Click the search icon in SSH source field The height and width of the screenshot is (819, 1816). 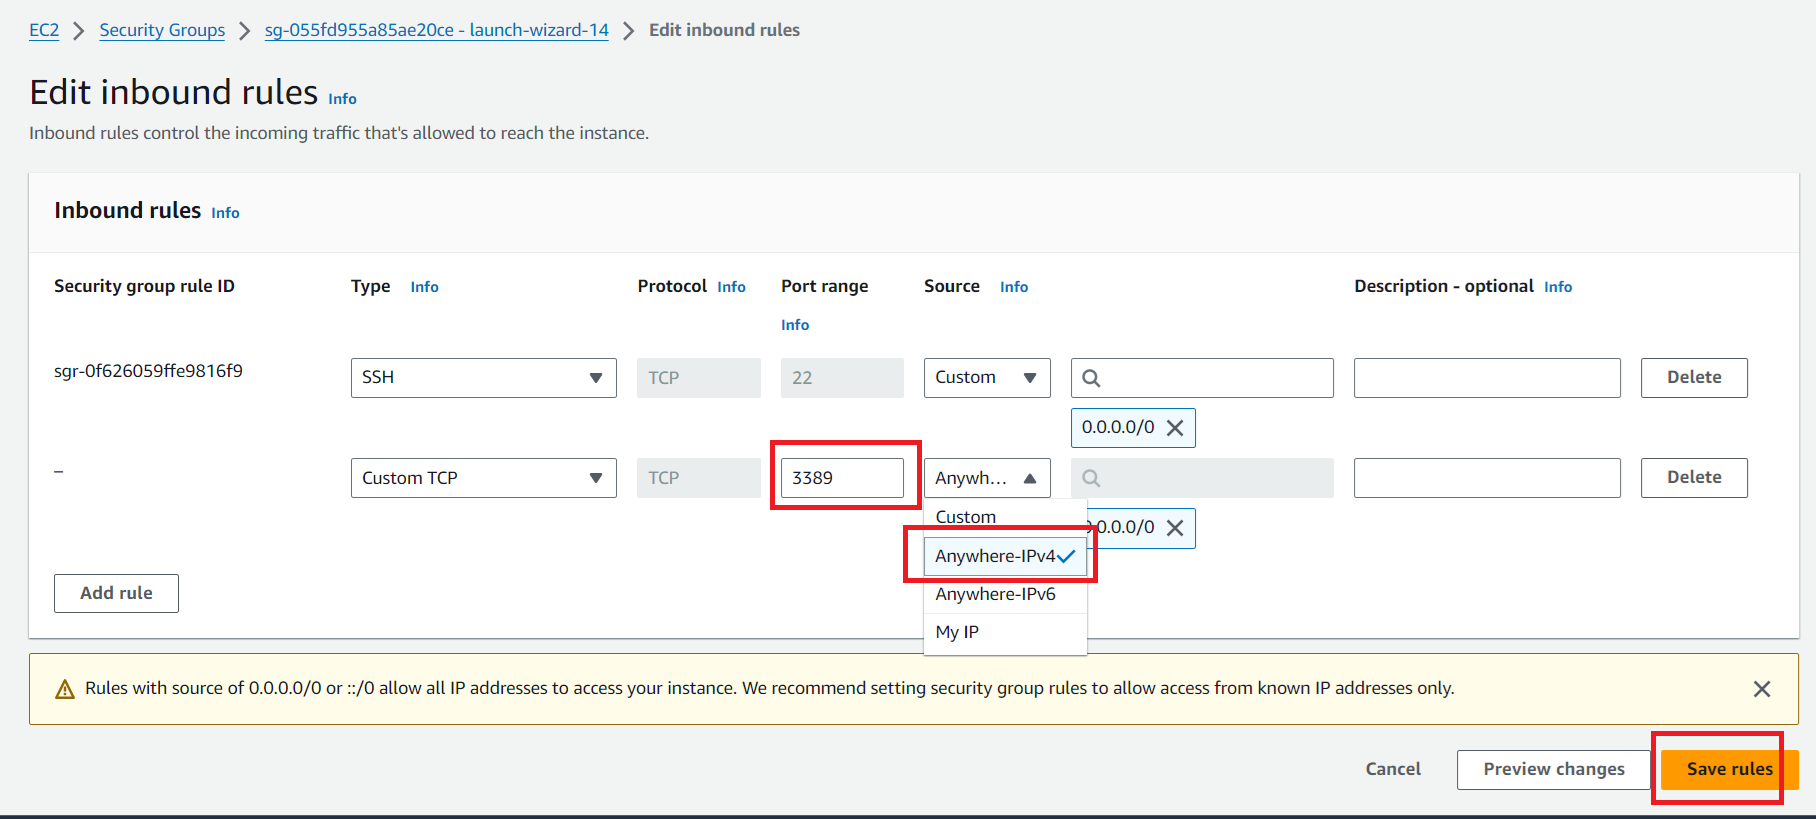pyautogui.click(x=1091, y=378)
